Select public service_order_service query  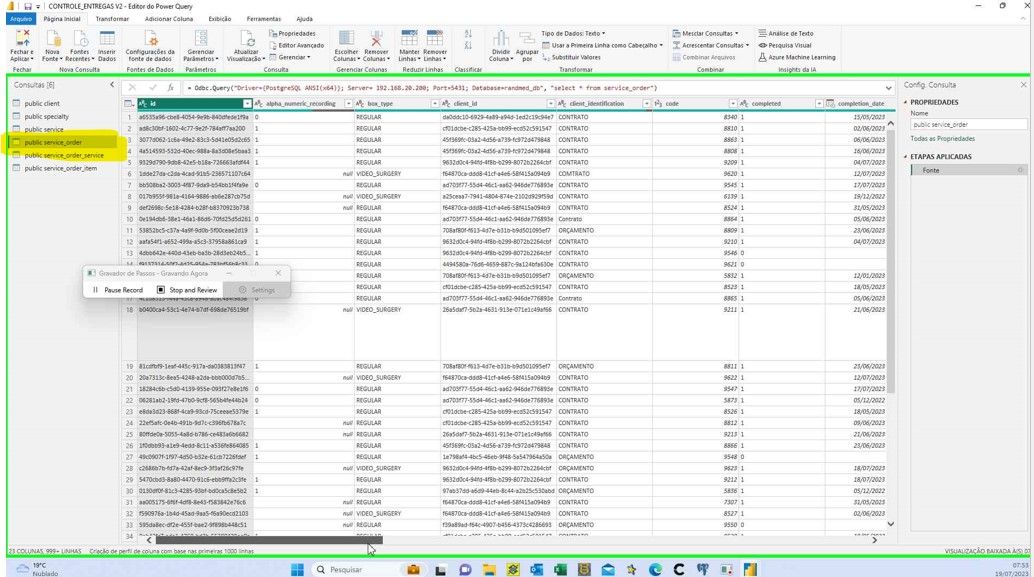64,156
